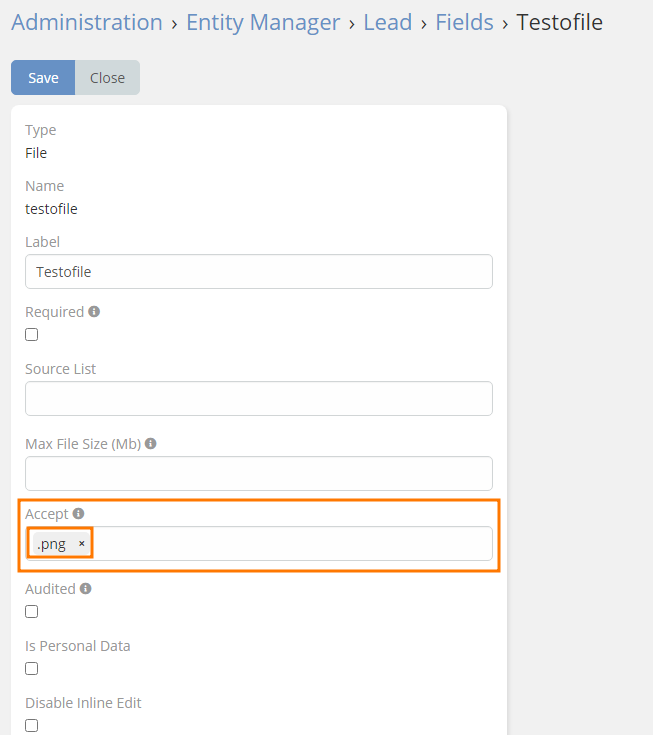The image size is (653, 735).
Task: Click the info icon next to Required
Action: (94, 312)
